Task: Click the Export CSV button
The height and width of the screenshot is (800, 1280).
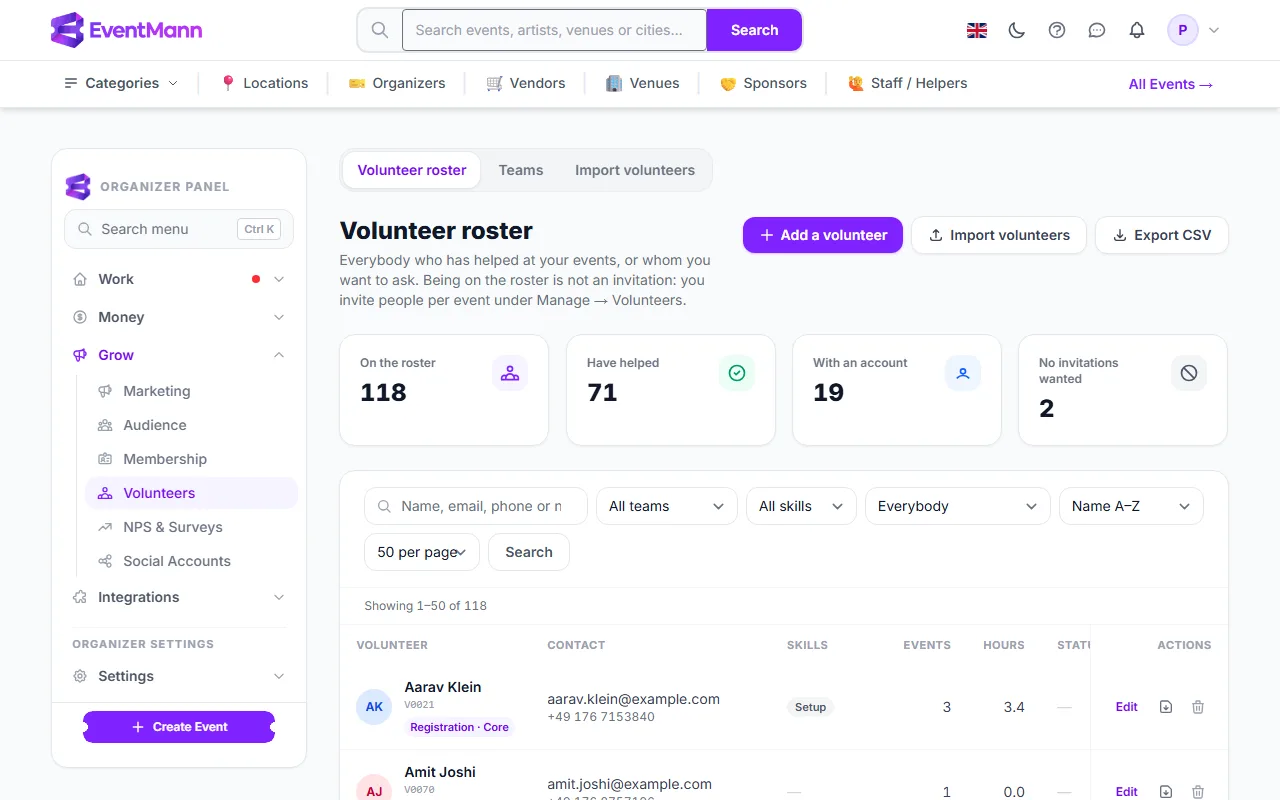Action: click(1162, 235)
